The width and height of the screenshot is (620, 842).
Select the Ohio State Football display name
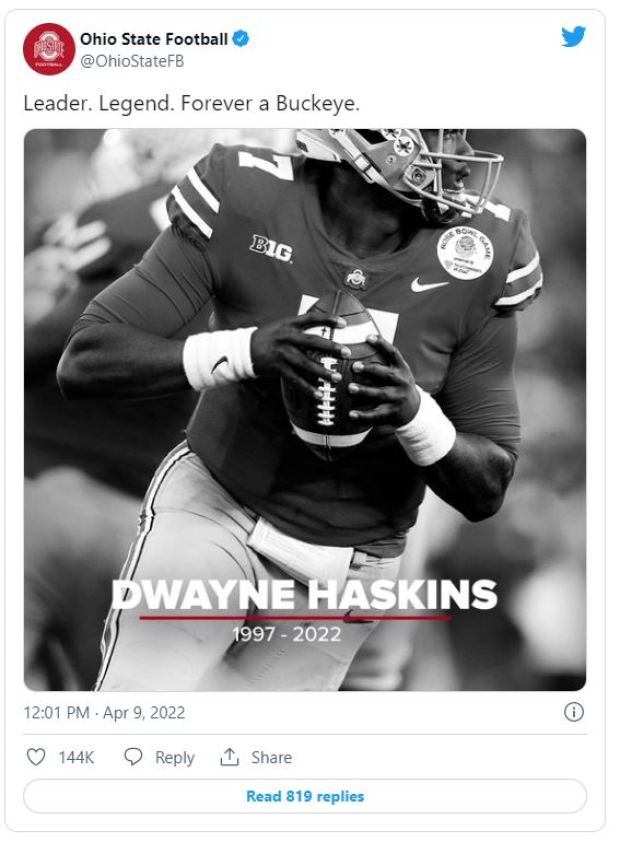pyautogui.click(x=154, y=39)
